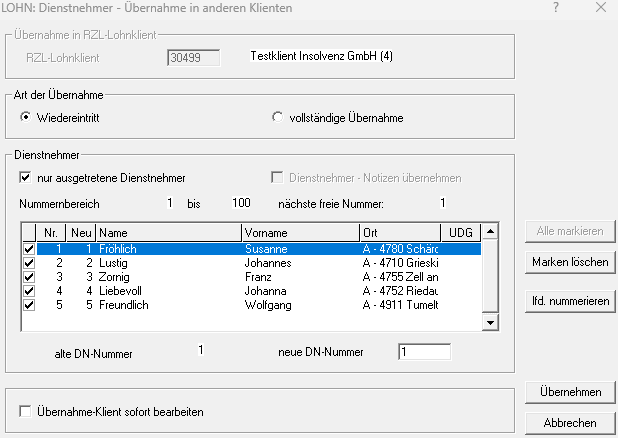Toggle checkbox in the Freundlich row
The height and width of the screenshot is (438, 618).
coord(28,304)
